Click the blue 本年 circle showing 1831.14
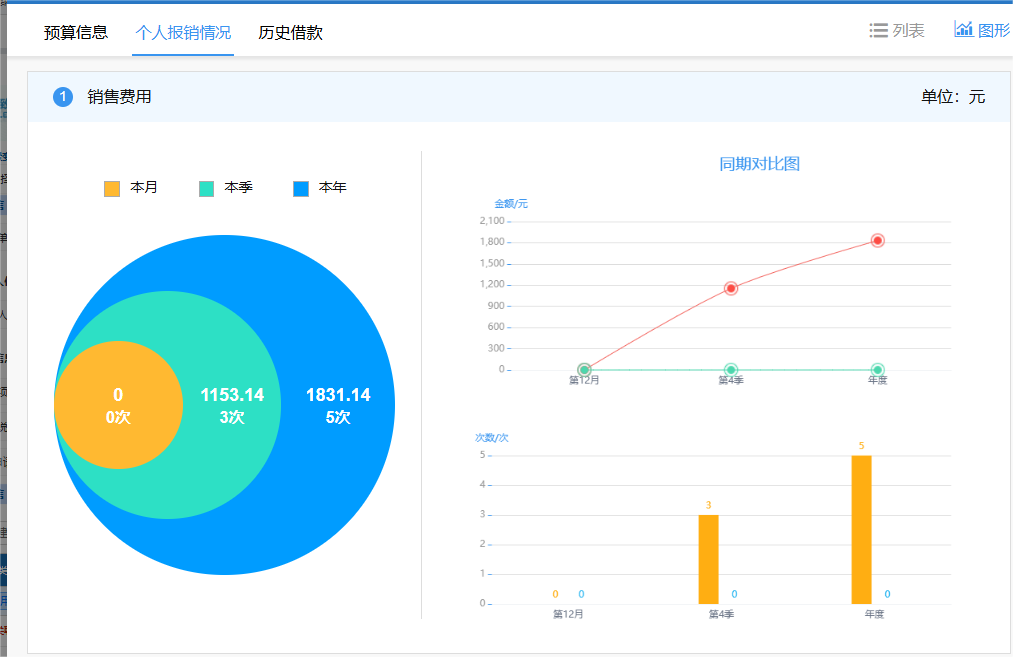 pos(338,405)
